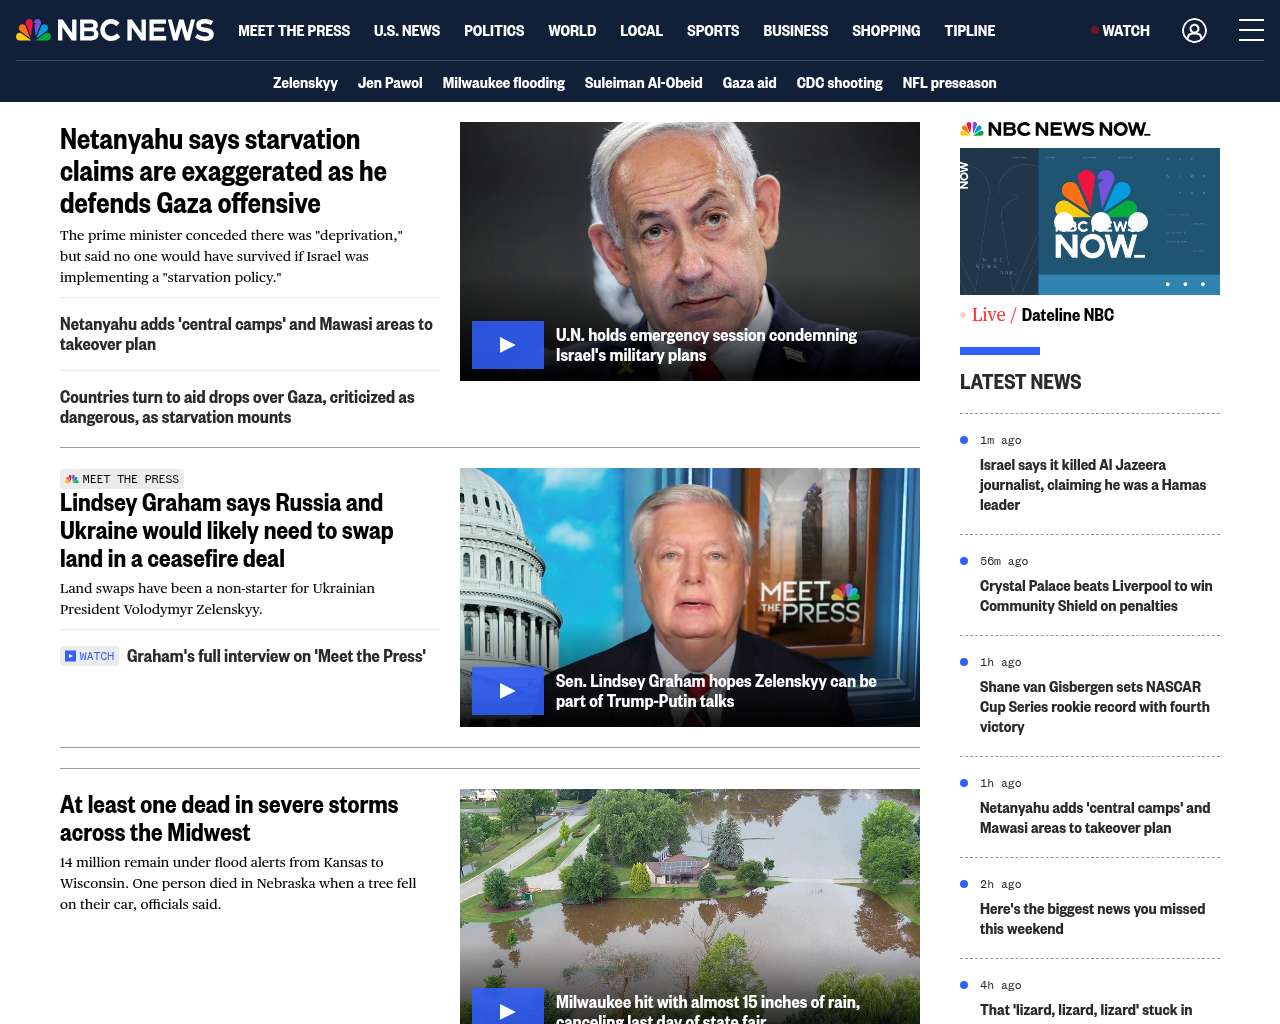Viewport: 1280px width, 1024px height.
Task: Open the user account profile icon
Action: [1194, 30]
